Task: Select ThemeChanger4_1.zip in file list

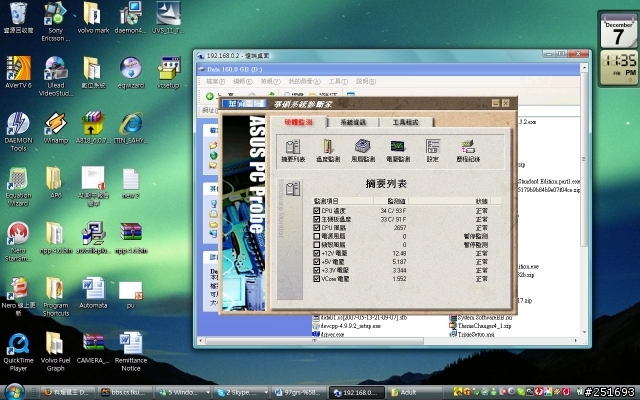Action: tap(481, 326)
